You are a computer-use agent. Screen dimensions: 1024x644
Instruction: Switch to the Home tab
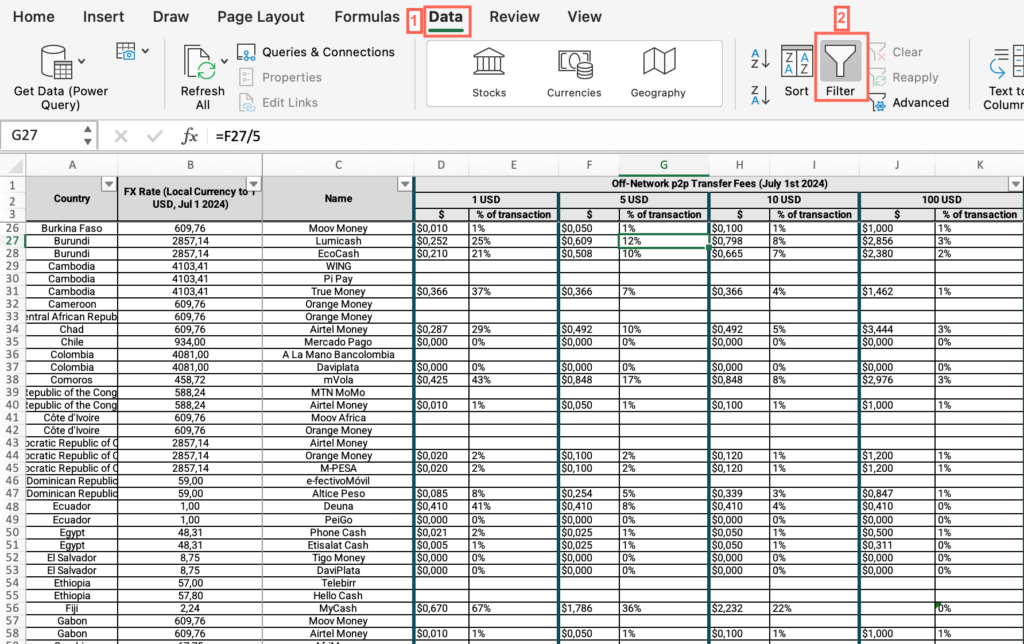pyautogui.click(x=34, y=17)
